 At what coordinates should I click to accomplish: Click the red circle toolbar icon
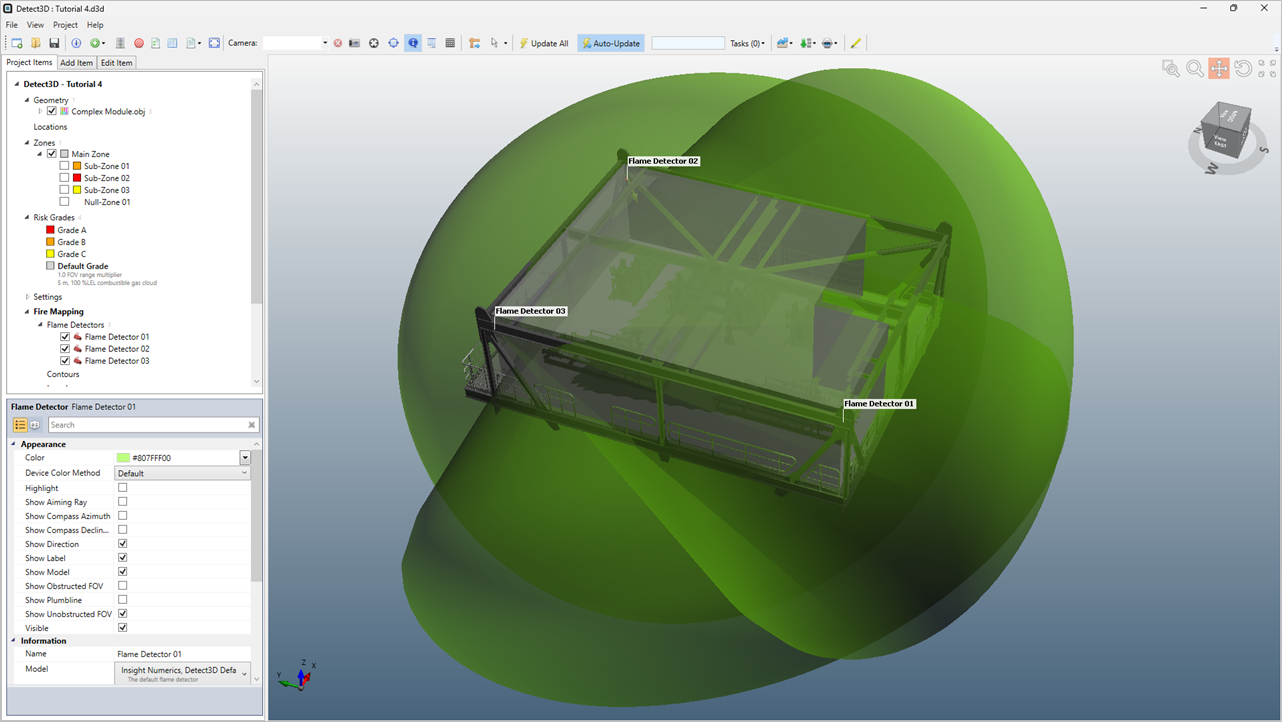(139, 43)
